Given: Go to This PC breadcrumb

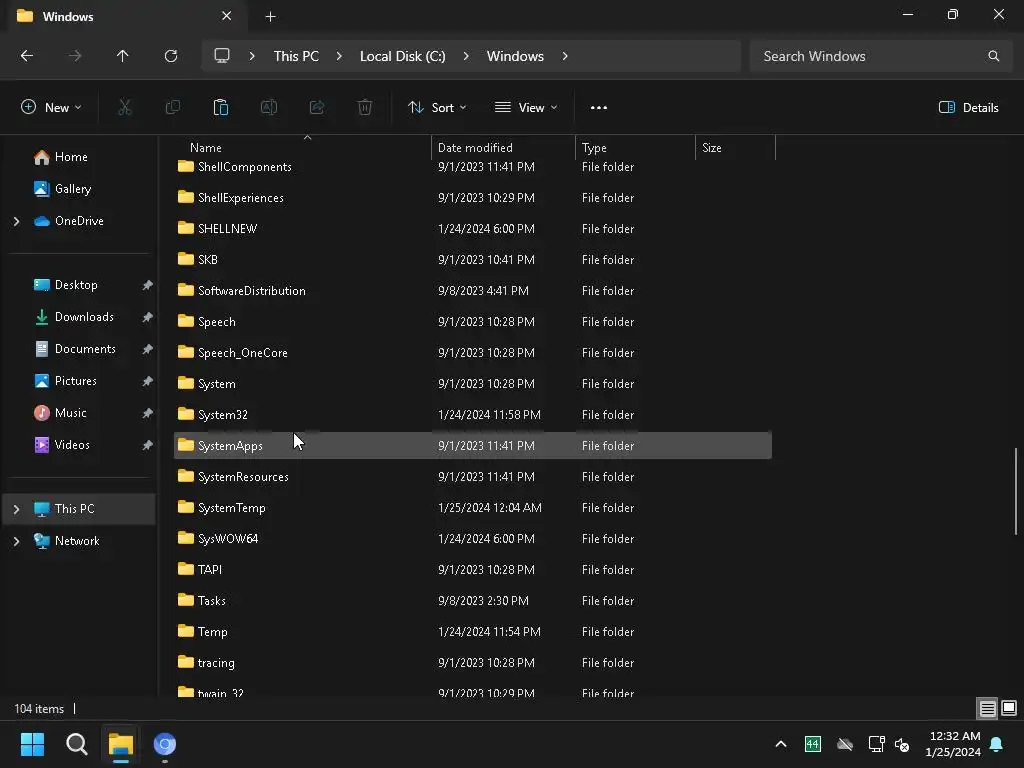Looking at the screenshot, I should (x=296, y=56).
